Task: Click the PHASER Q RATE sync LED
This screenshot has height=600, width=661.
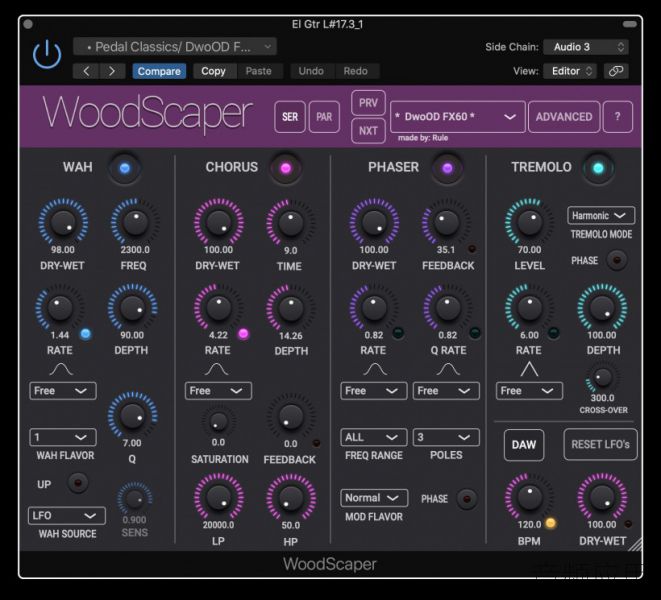Action: [475, 333]
